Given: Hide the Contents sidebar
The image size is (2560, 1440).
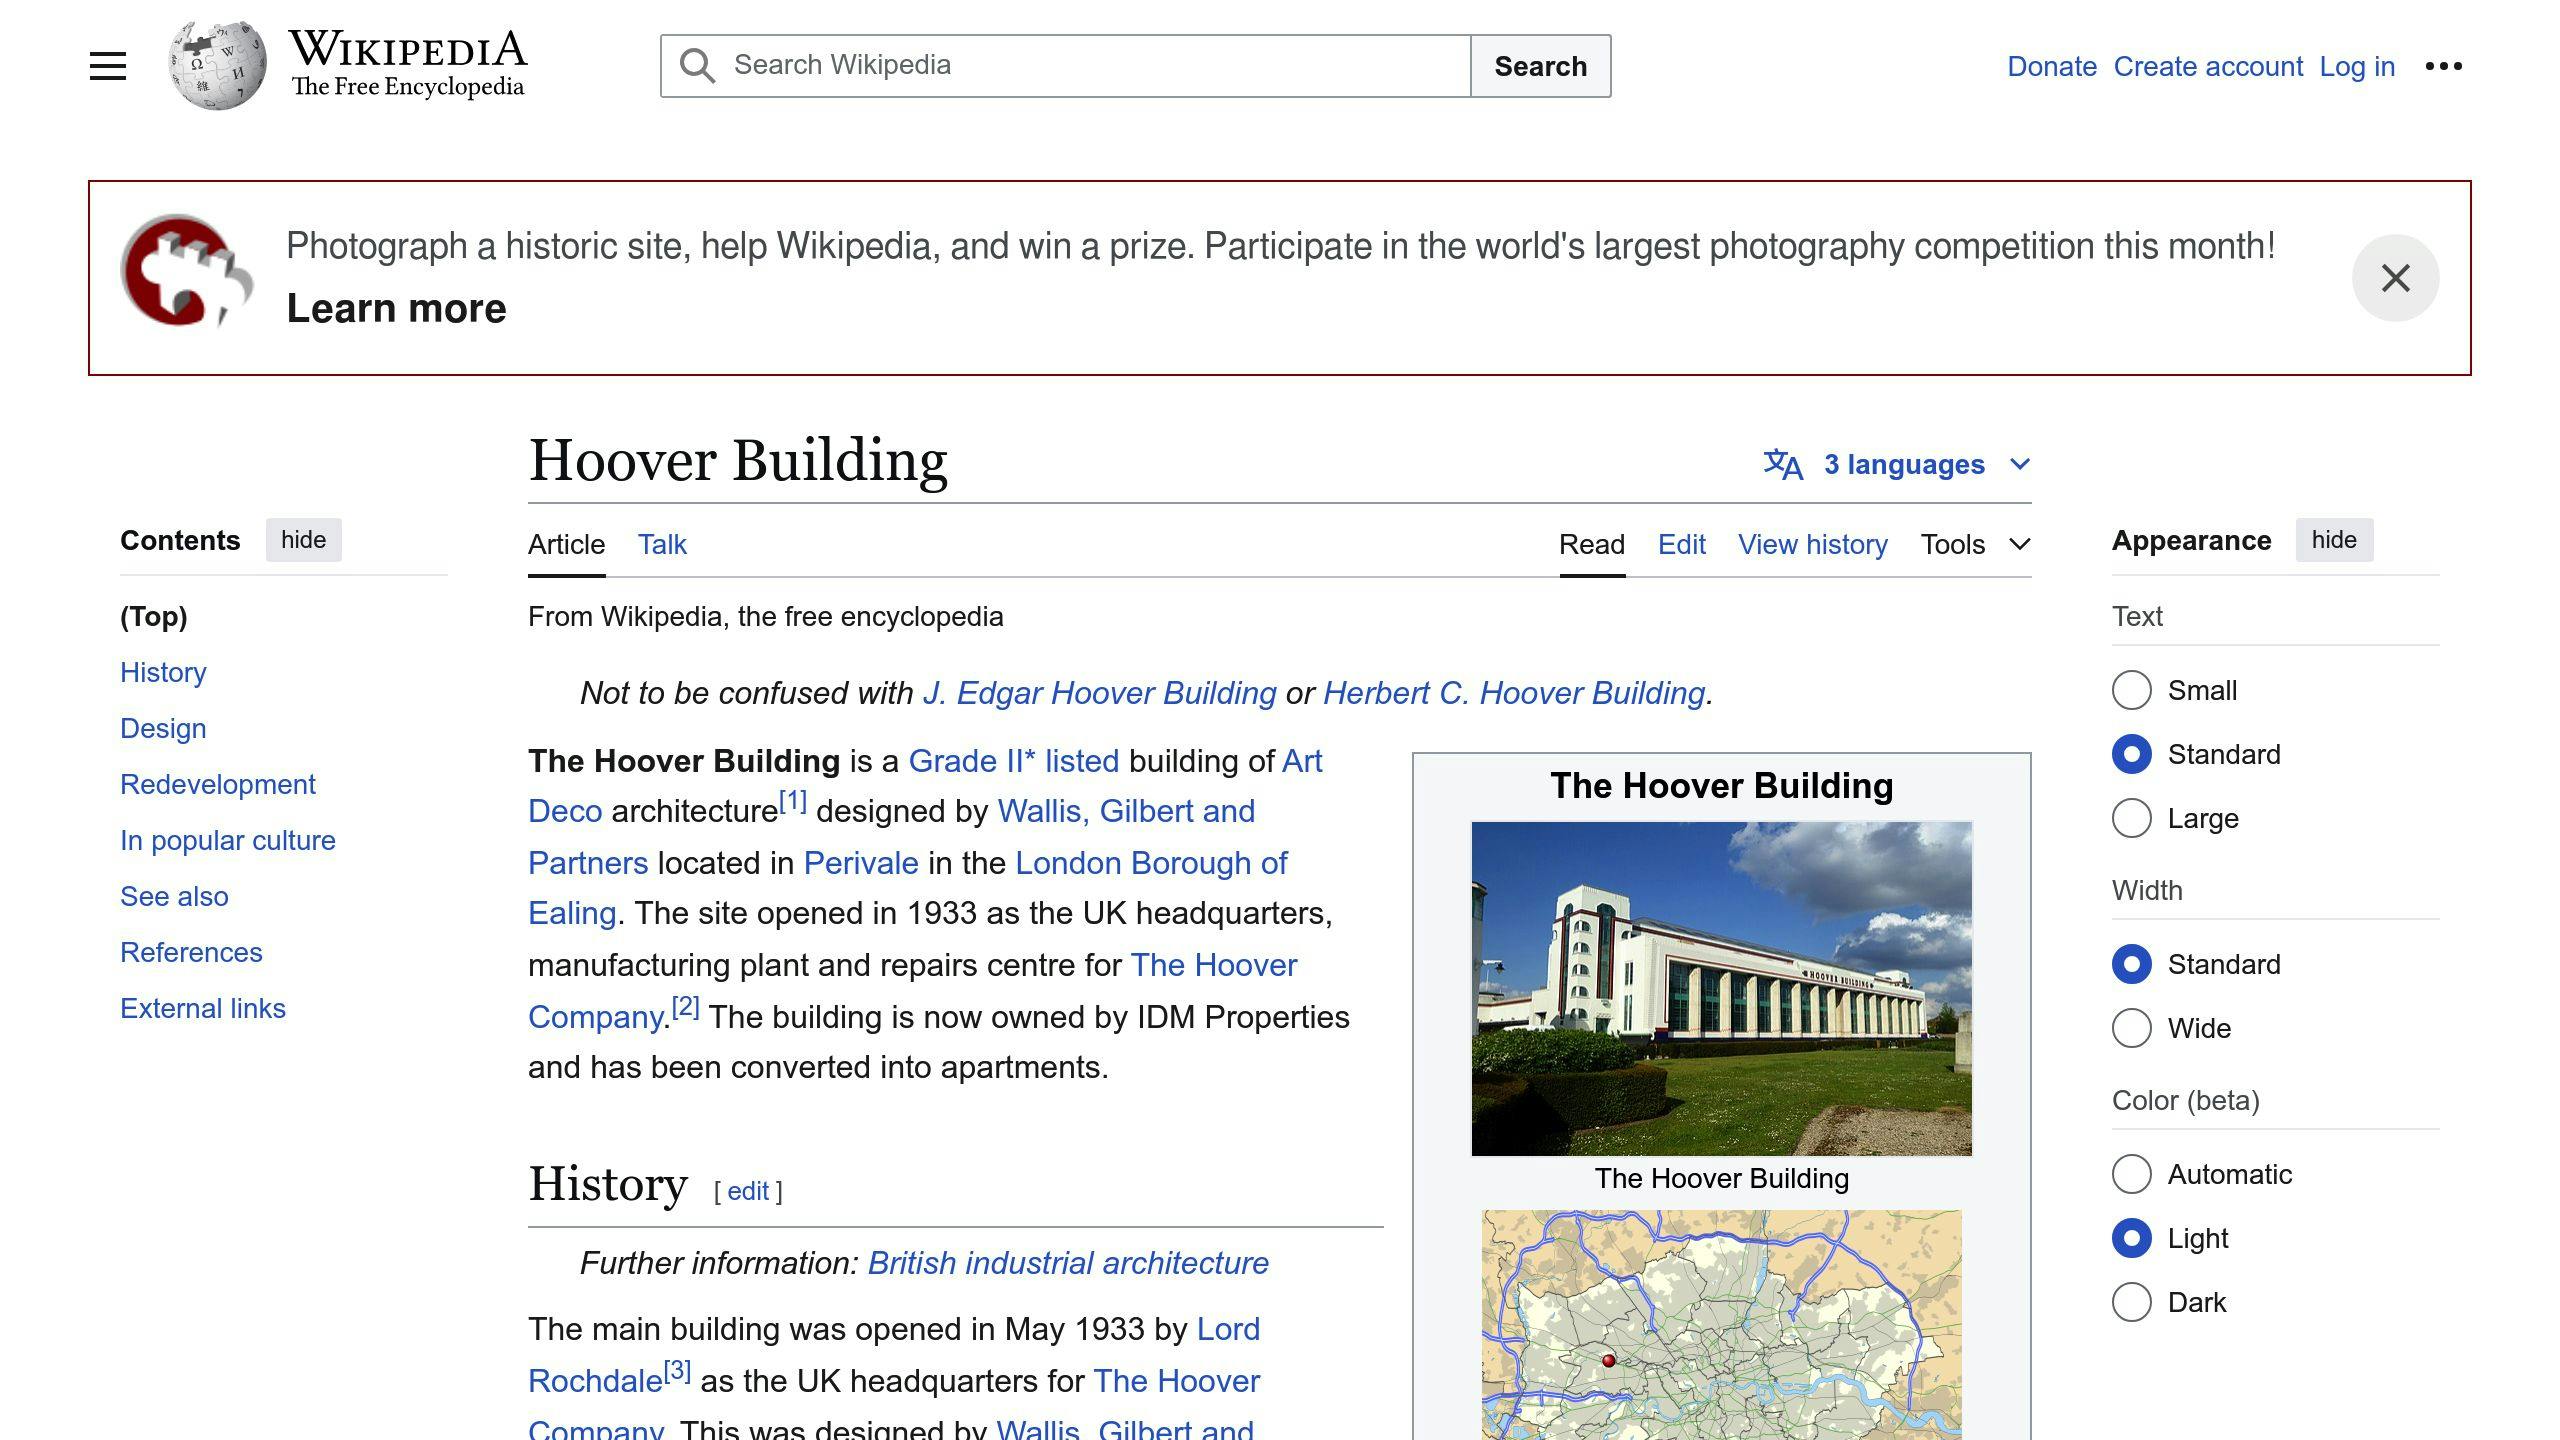Looking at the screenshot, I should [x=303, y=540].
